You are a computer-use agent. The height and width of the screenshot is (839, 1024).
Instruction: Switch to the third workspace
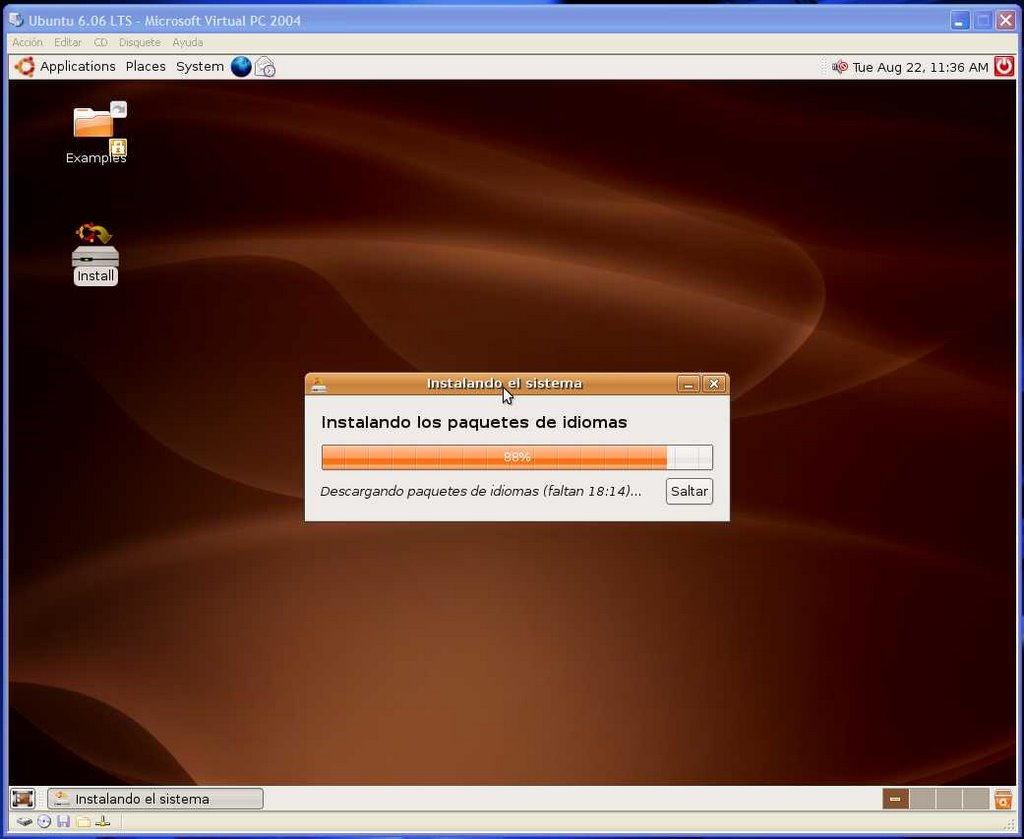(x=949, y=799)
